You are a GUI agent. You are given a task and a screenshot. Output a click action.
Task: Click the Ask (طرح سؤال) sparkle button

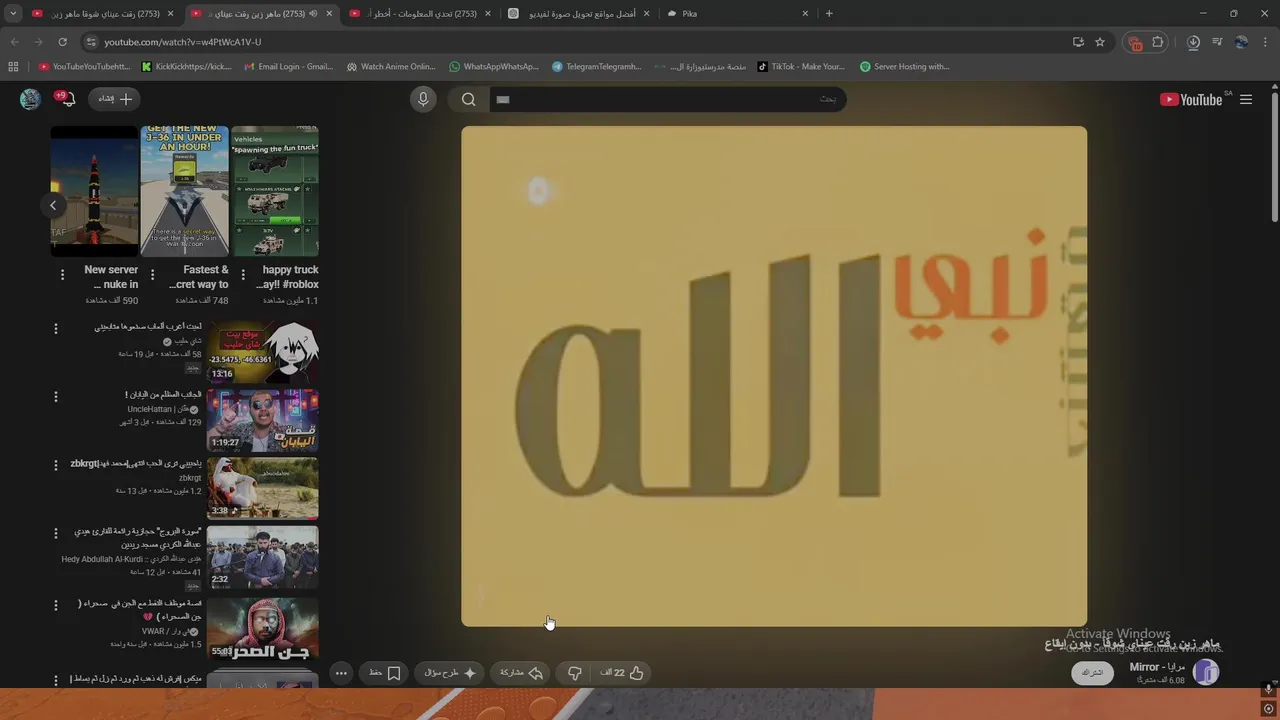[x=449, y=673]
